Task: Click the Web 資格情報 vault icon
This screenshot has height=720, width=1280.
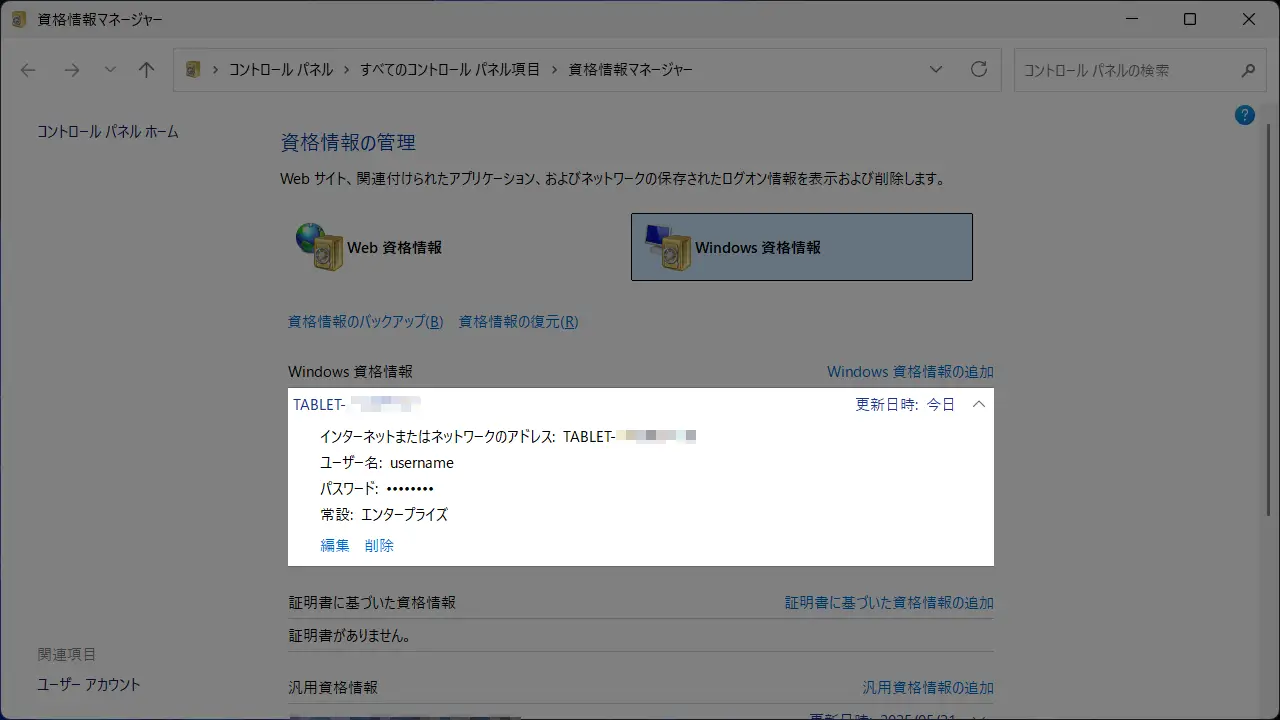Action: pyautogui.click(x=319, y=247)
